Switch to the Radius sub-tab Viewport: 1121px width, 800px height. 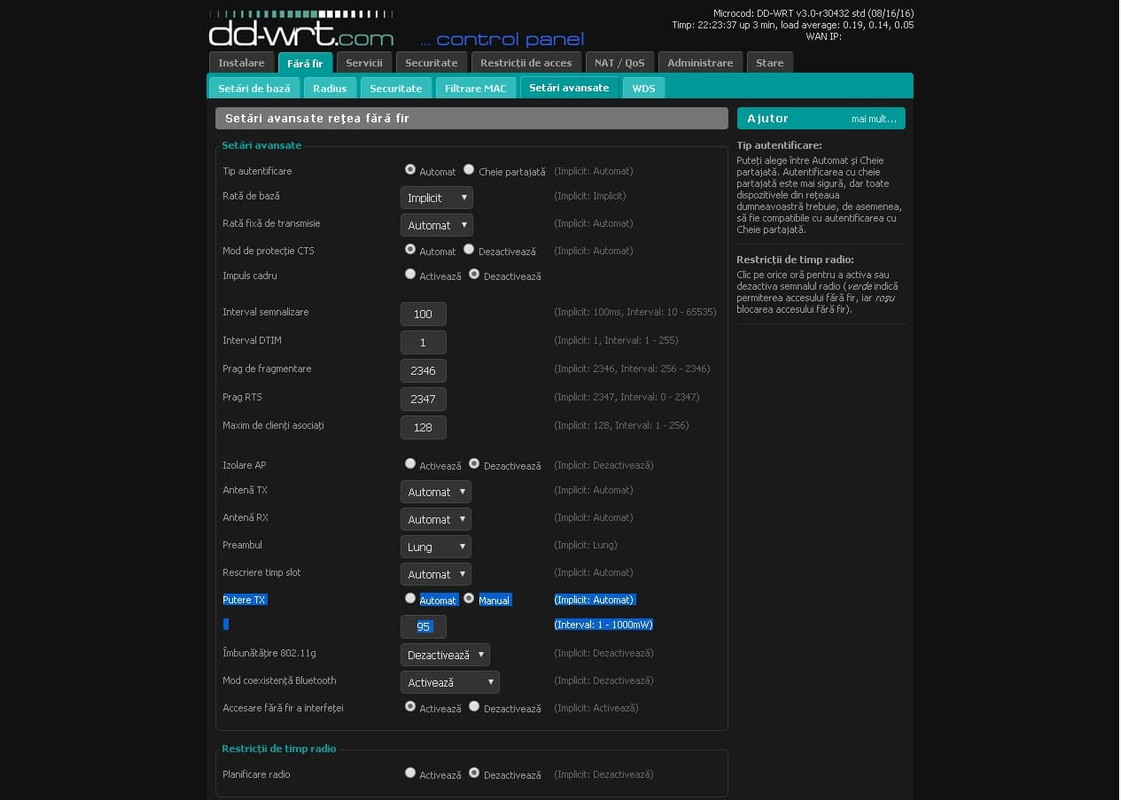(330, 88)
